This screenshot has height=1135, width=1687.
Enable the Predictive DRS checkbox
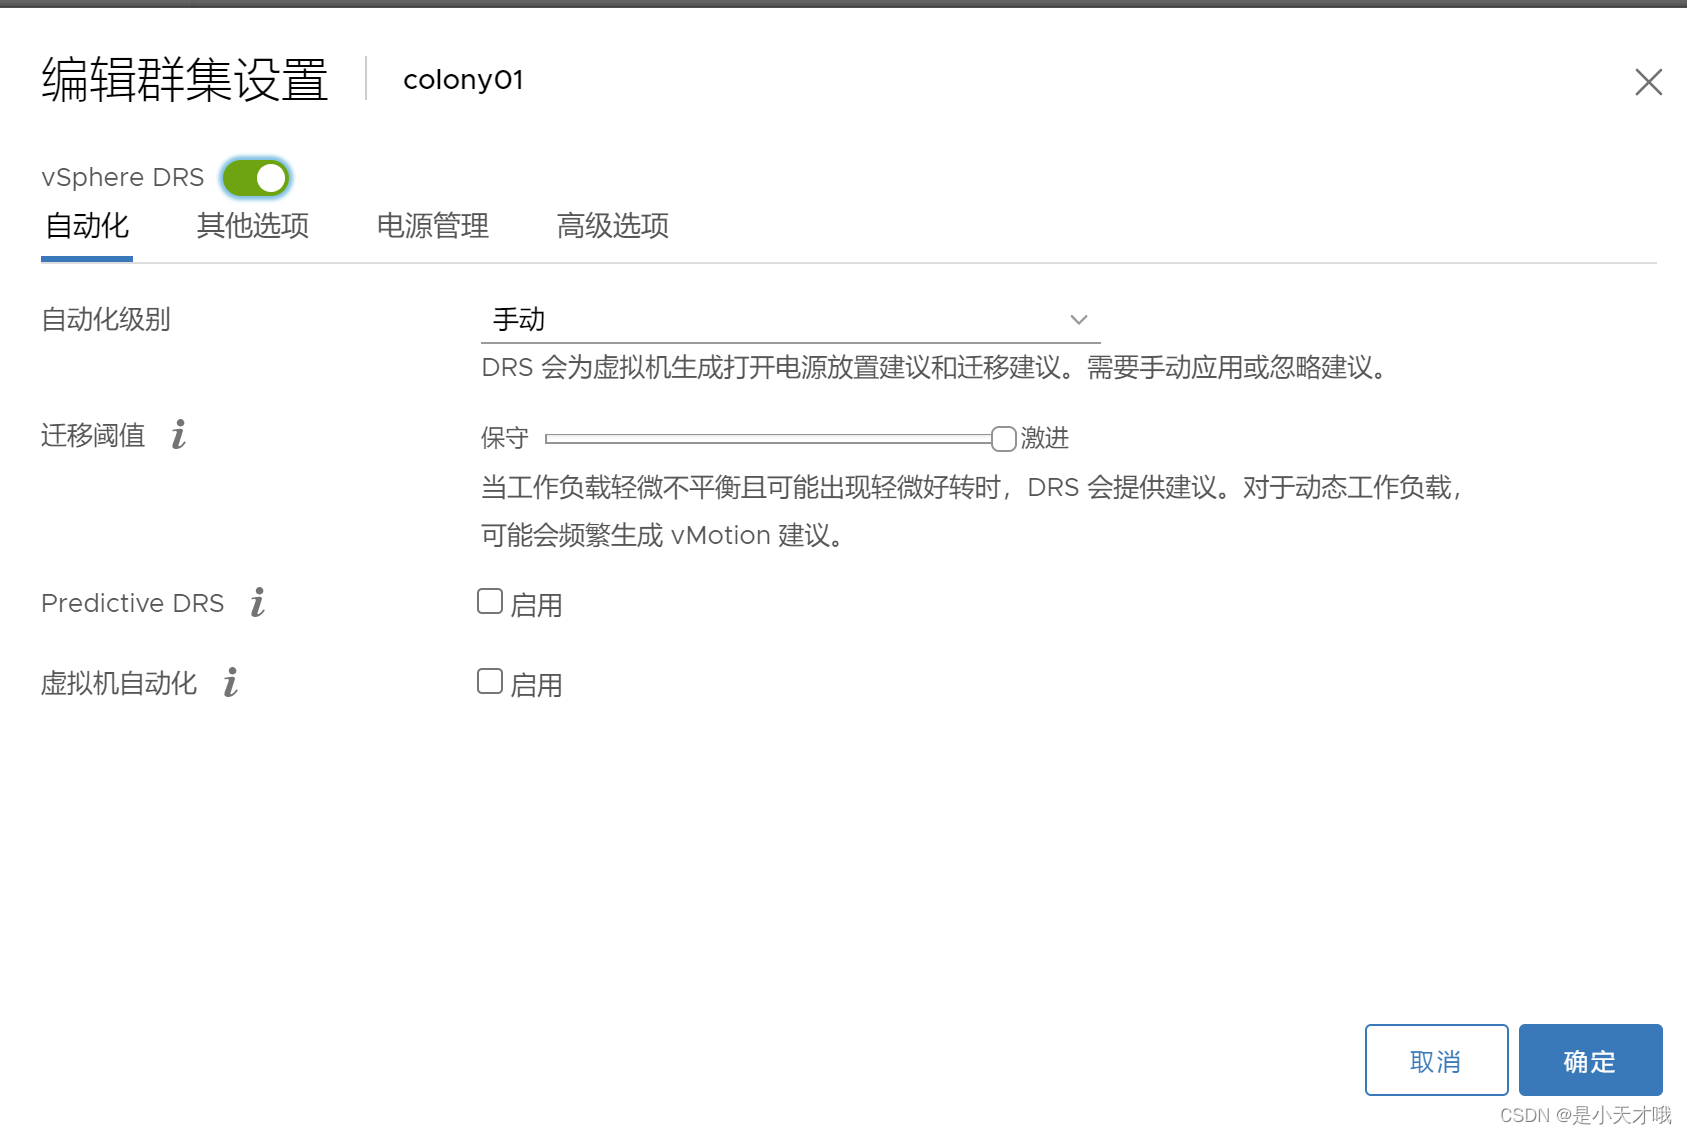[x=489, y=599]
